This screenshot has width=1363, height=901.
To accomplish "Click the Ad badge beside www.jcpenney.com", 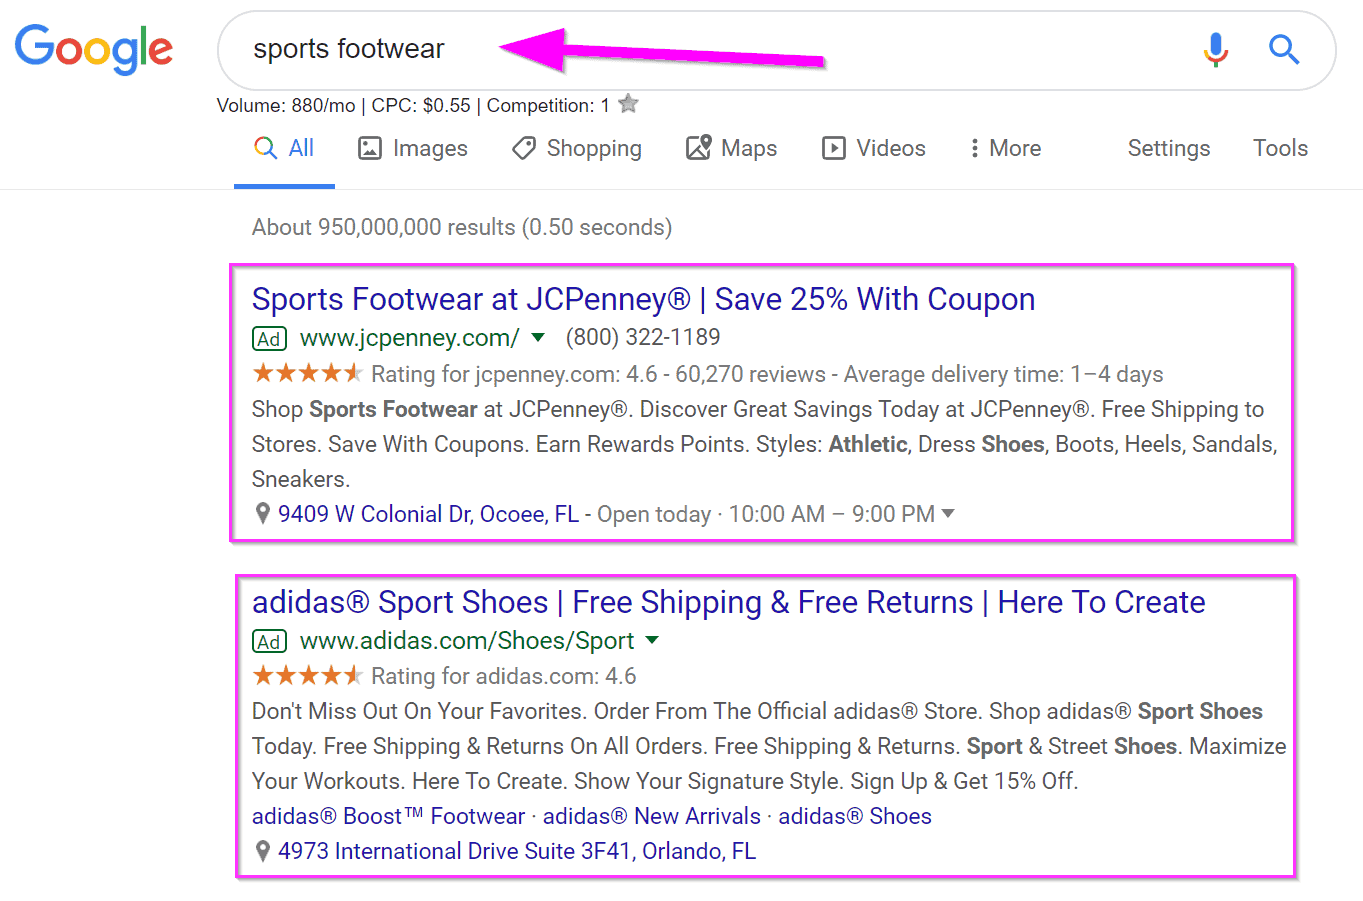I will click(269, 338).
